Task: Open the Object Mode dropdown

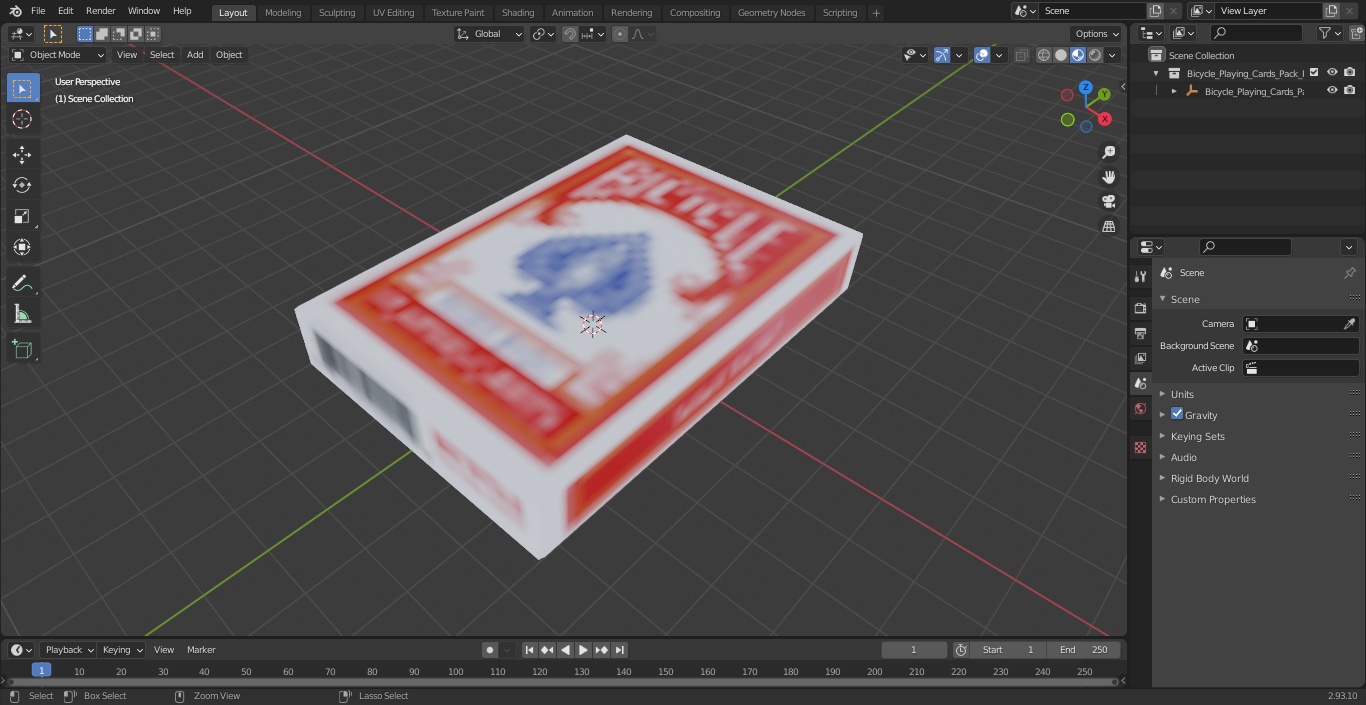Action: [x=58, y=55]
